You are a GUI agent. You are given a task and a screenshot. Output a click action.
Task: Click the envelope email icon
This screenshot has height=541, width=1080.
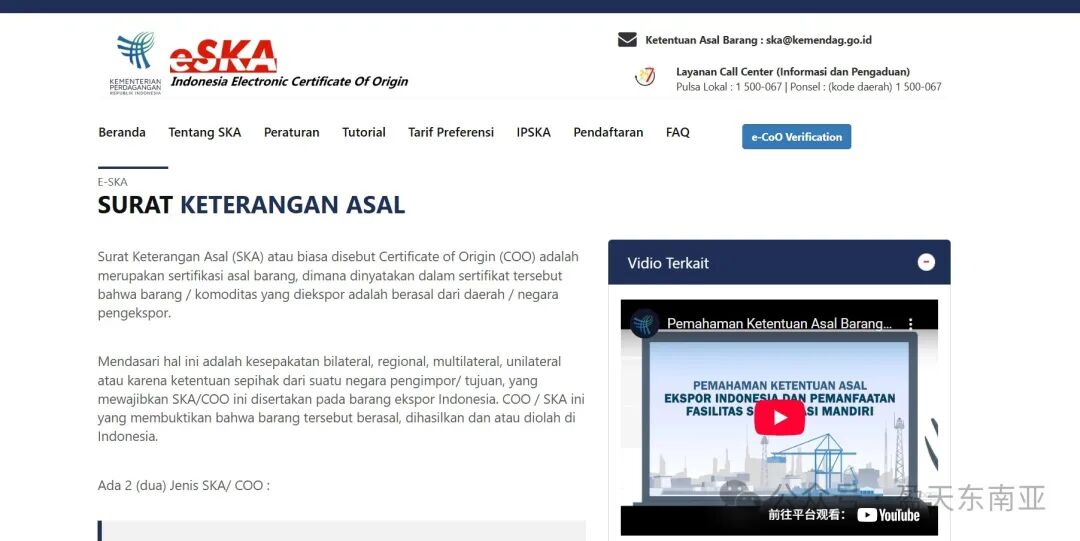627,40
